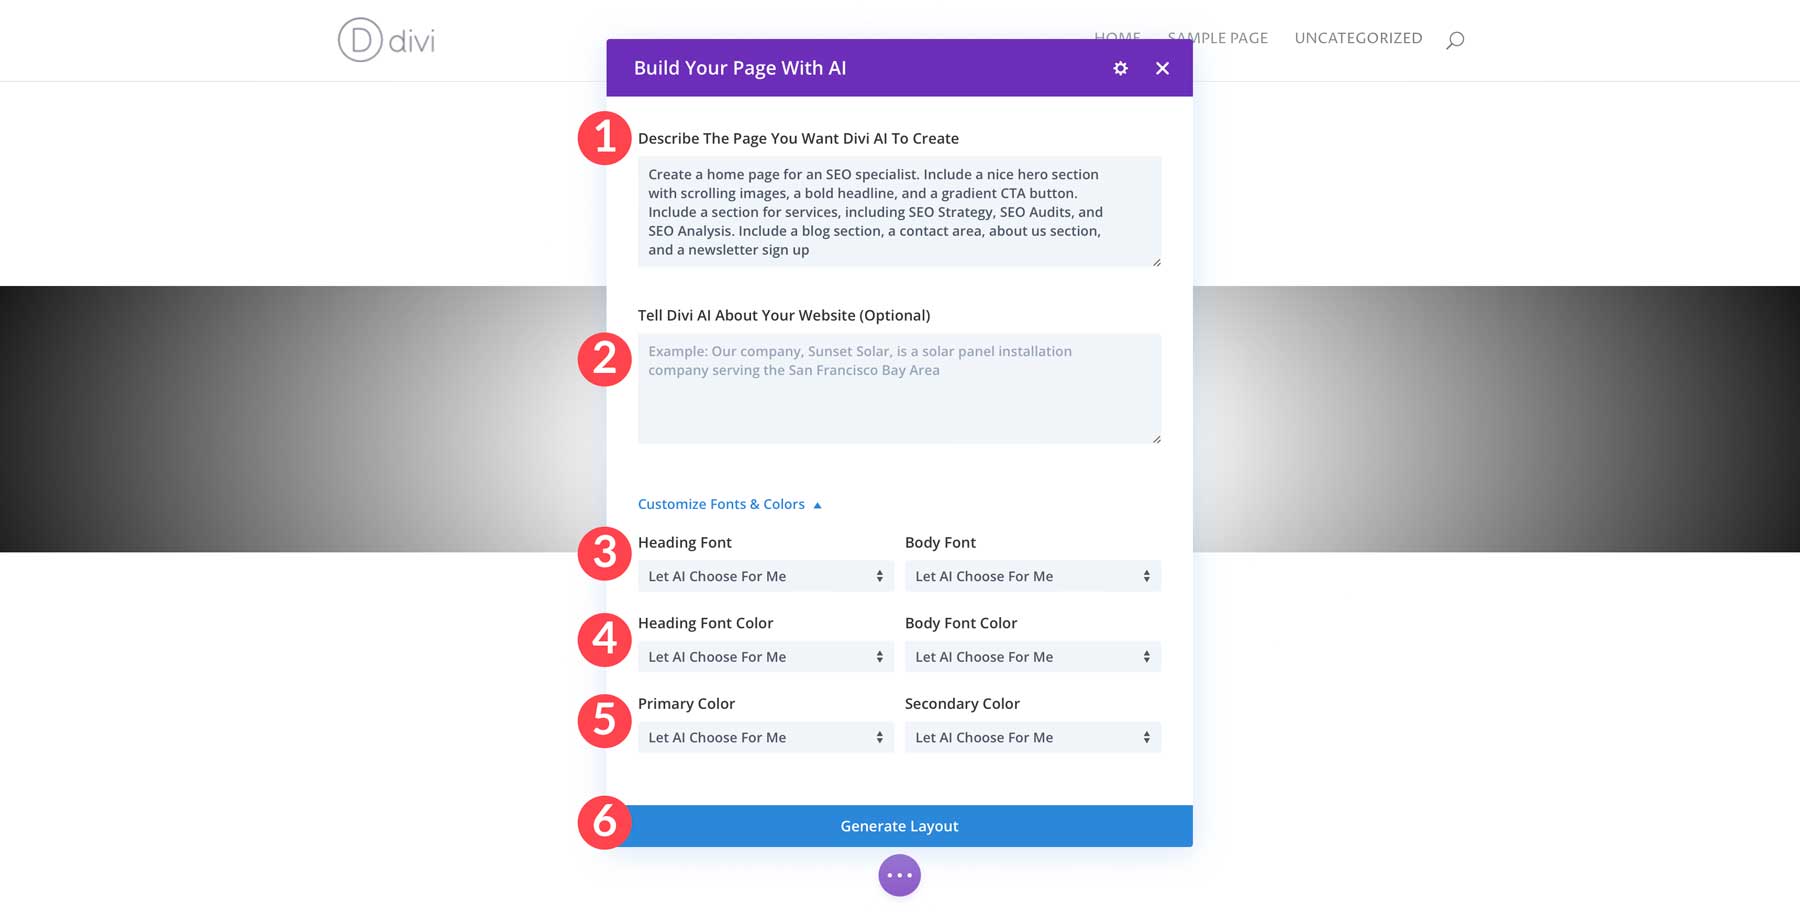Click the Heading Font dropdown stepper arrows
The height and width of the screenshot is (919, 1800).
tap(879, 576)
